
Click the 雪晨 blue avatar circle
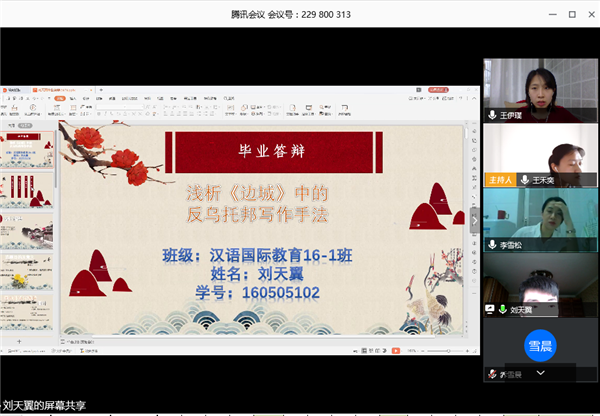tap(540, 343)
